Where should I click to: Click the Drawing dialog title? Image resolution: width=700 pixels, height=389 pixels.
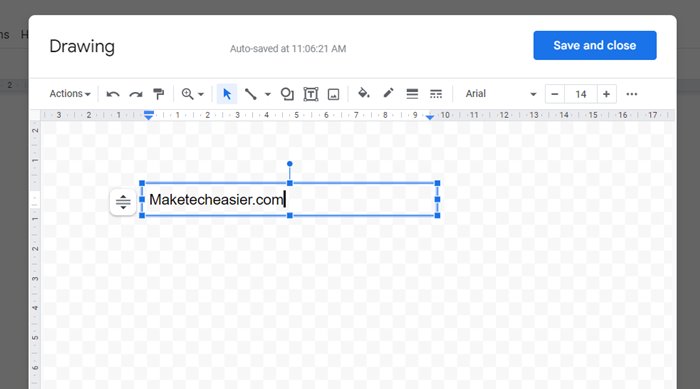pos(82,46)
